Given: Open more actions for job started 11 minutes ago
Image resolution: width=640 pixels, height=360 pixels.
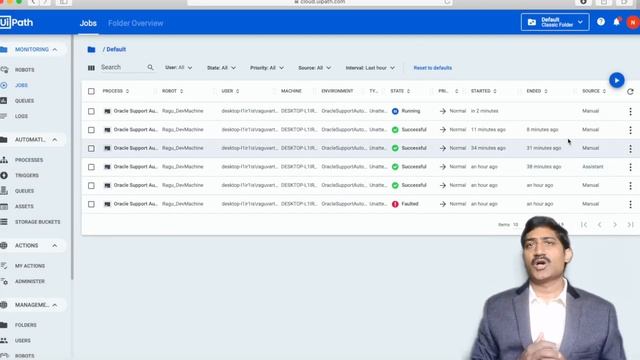Looking at the screenshot, I should coord(630,130).
